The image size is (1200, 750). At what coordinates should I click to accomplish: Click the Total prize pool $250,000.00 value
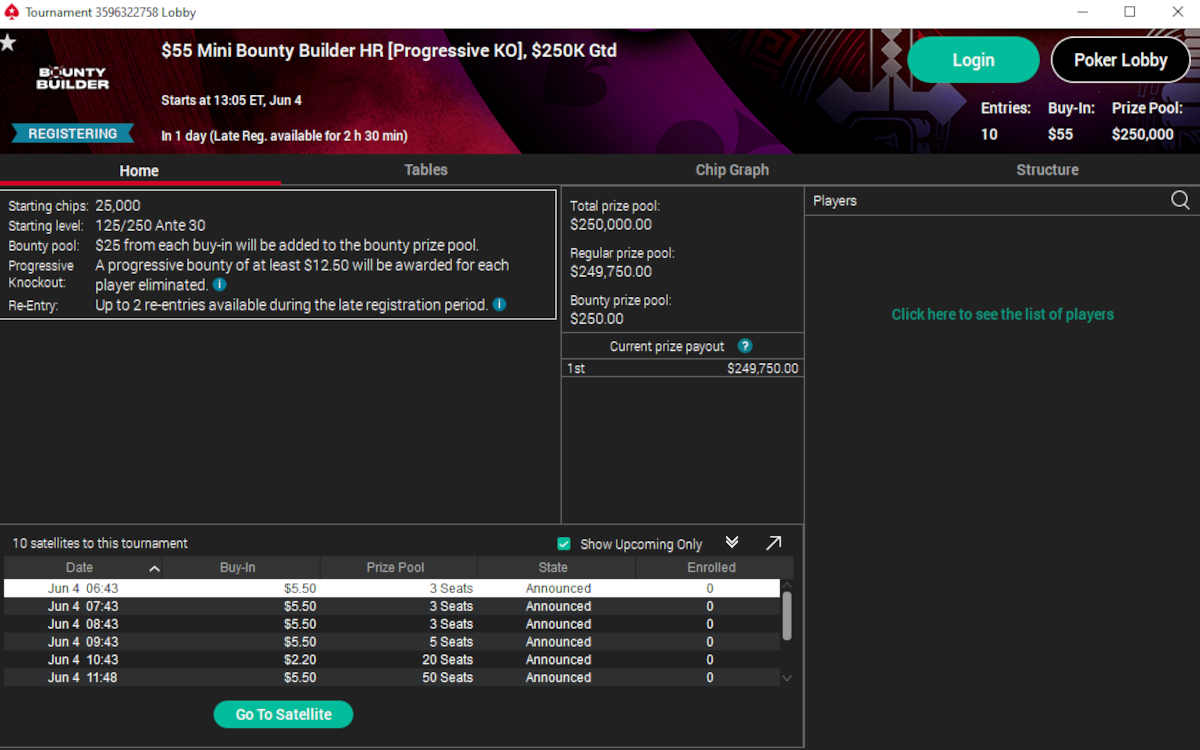click(x=611, y=225)
